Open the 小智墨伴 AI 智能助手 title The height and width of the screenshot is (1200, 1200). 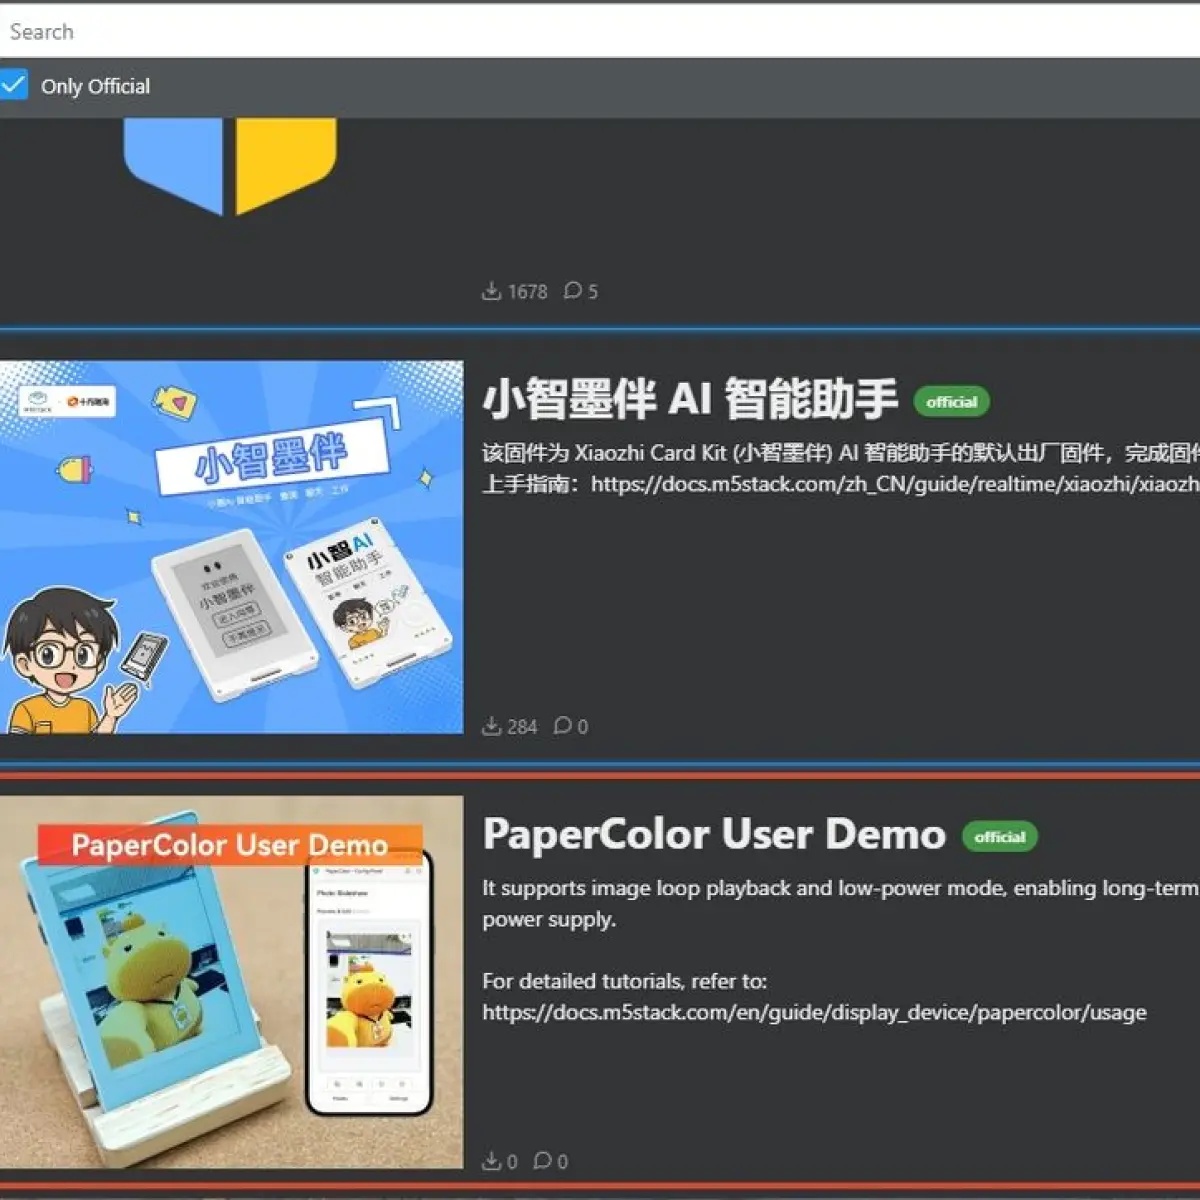point(690,399)
